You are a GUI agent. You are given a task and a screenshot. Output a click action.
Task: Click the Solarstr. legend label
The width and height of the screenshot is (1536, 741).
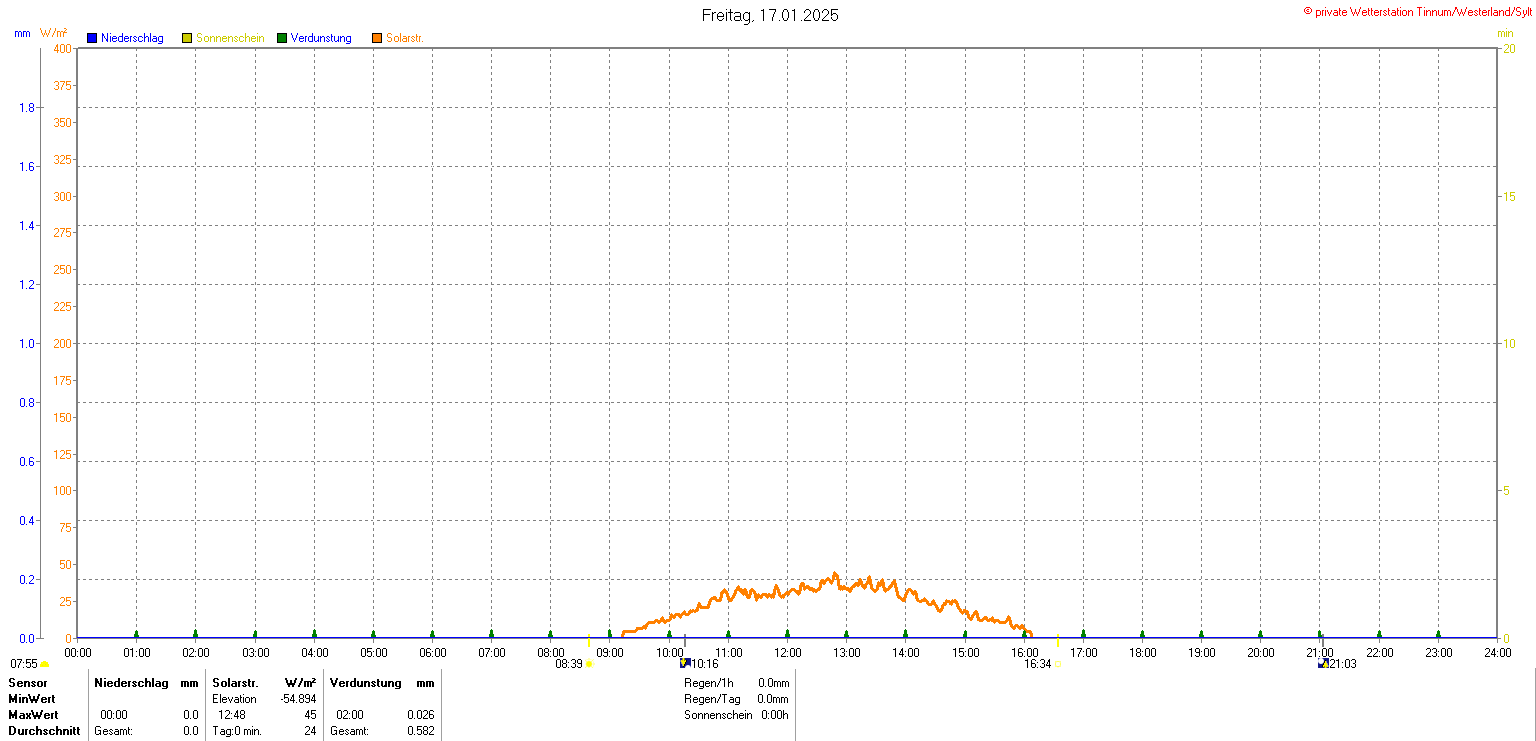[x=405, y=38]
